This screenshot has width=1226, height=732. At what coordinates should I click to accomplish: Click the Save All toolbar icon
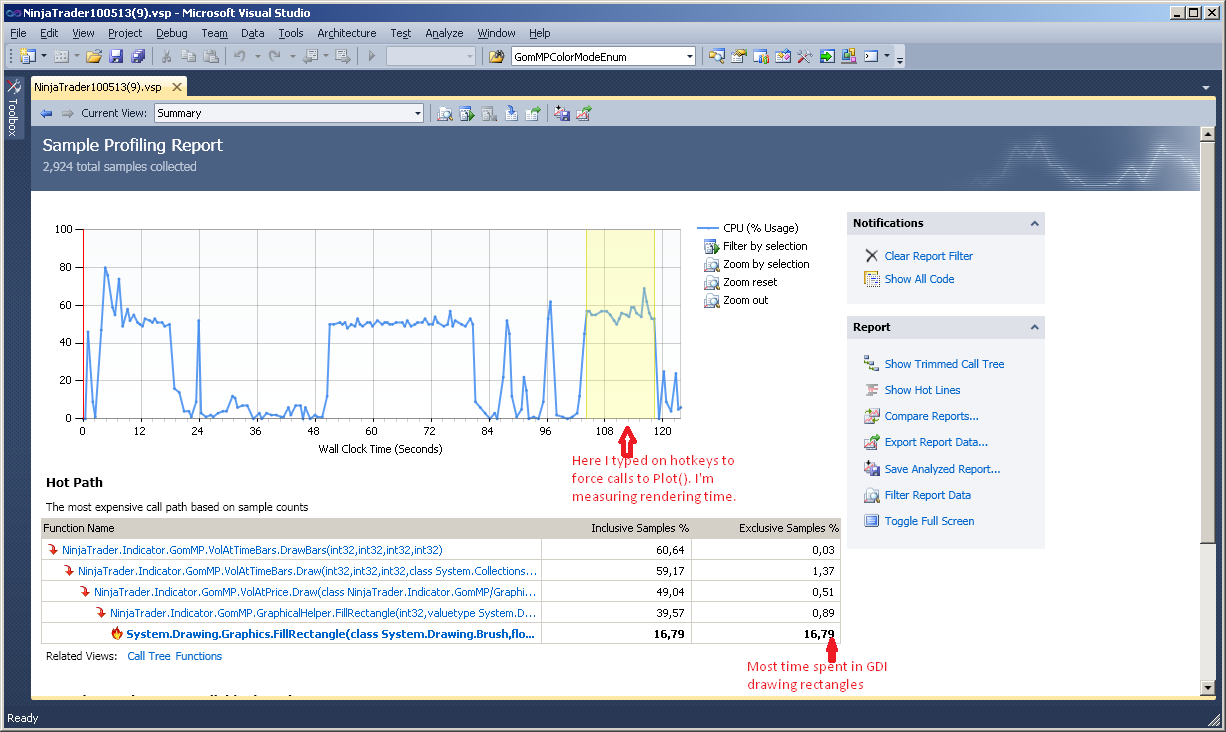tap(138, 57)
